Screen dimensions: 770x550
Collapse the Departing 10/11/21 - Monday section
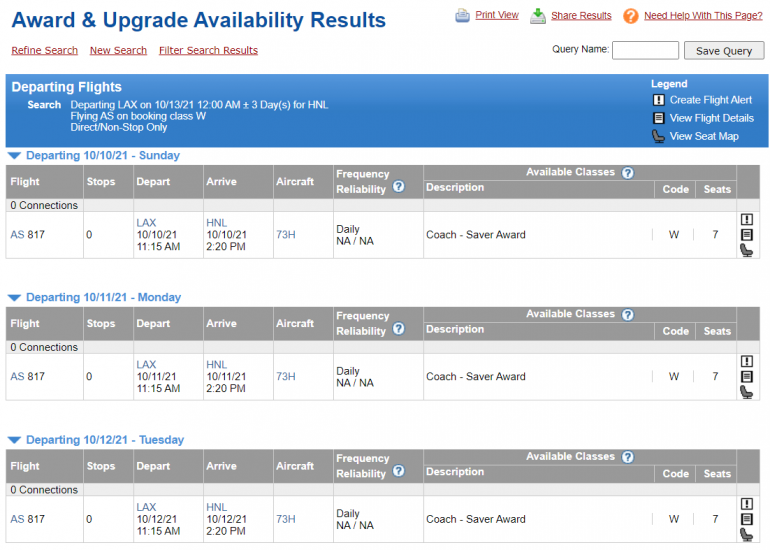pos(14,298)
